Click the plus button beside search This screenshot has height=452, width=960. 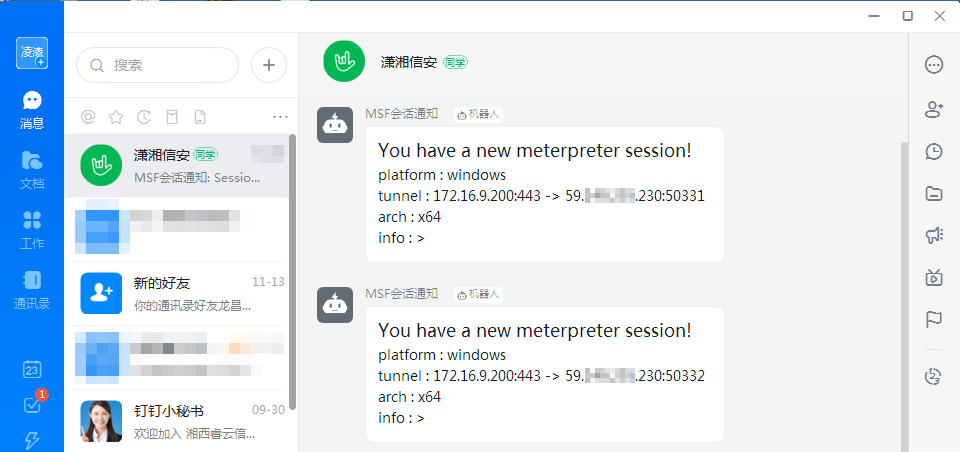(x=269, y=65)
